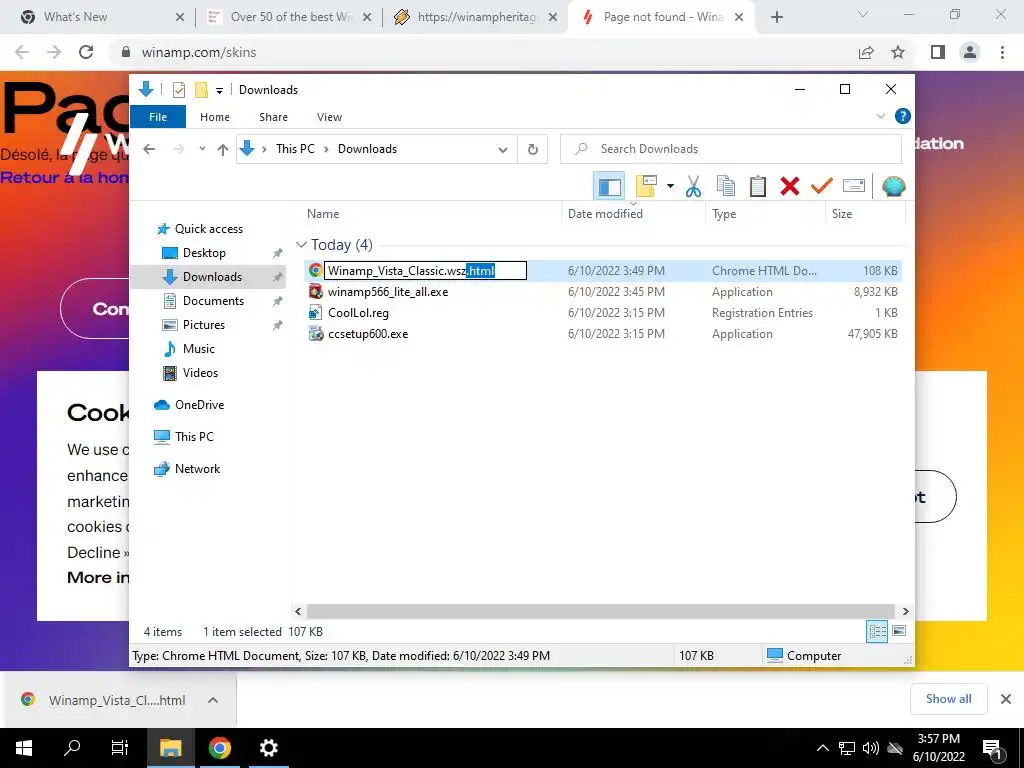Switch to details view icon in status bar
This screenshot has width=1024, height=768.
(x=877, y=631)
